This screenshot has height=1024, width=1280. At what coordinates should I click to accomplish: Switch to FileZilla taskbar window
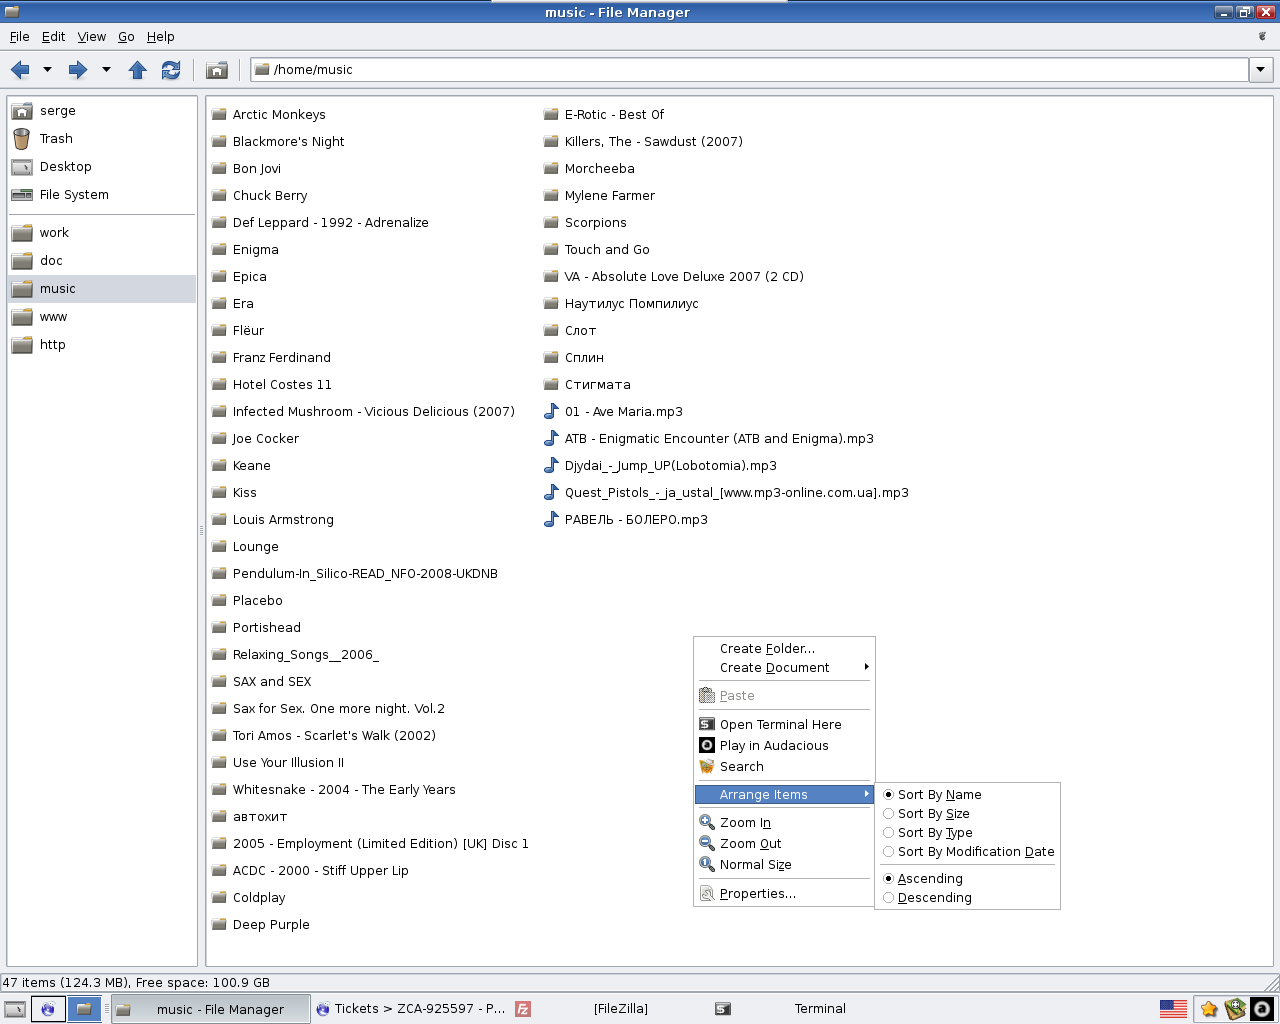click(620, 1009)
